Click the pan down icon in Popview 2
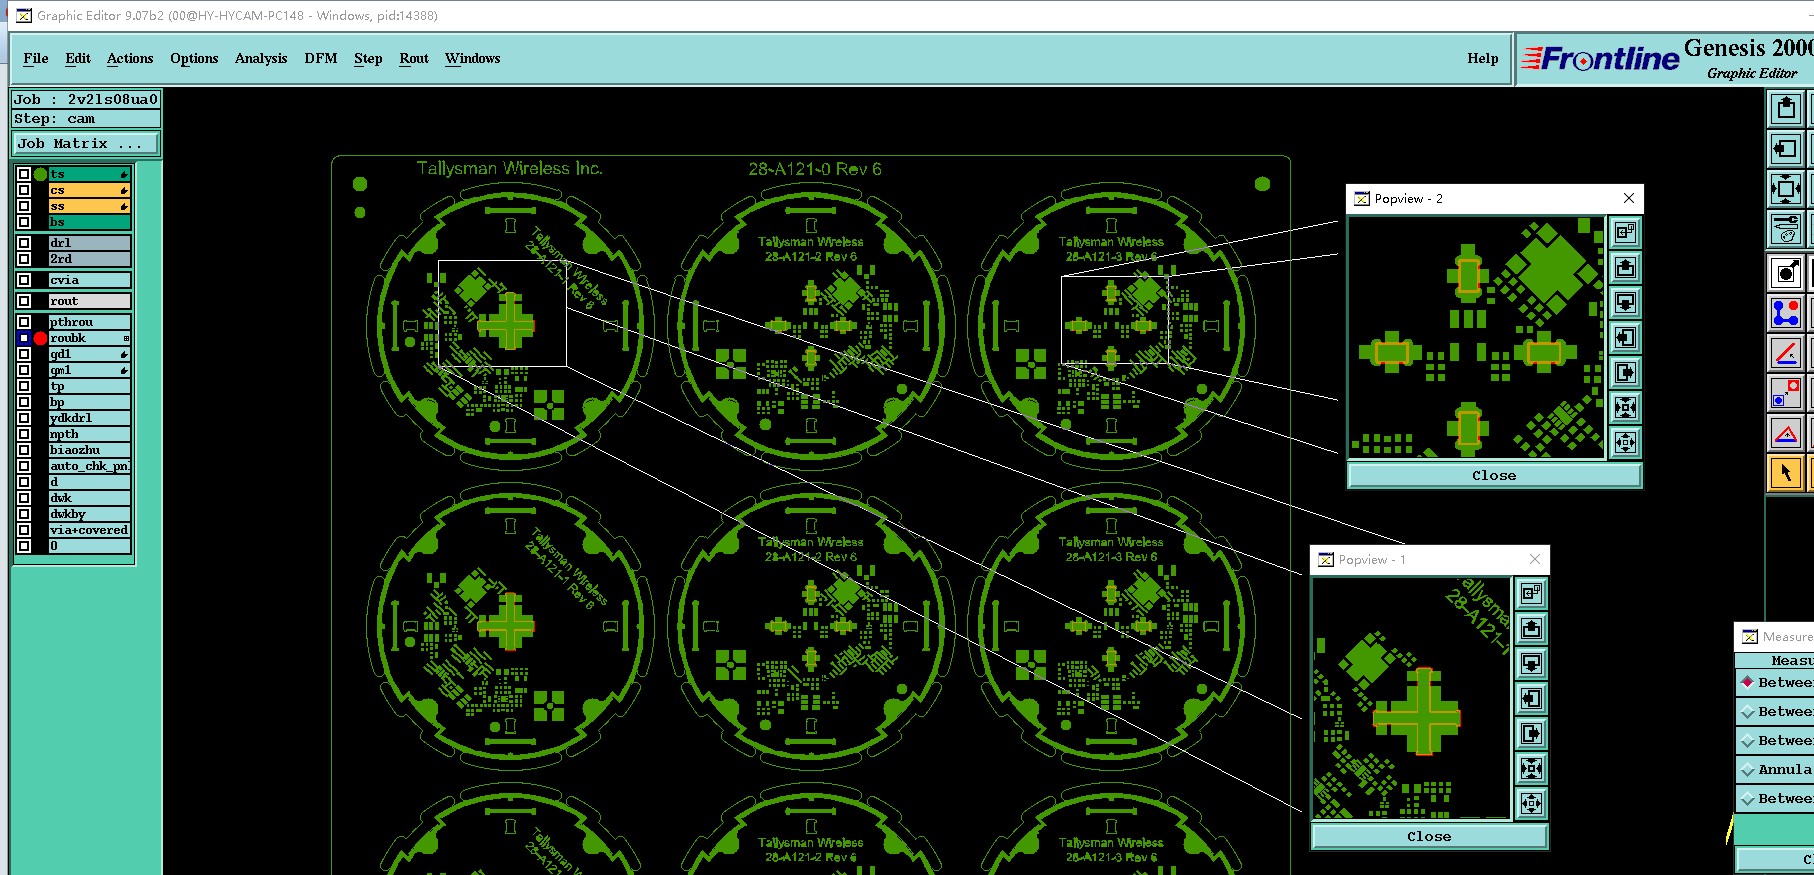The image size is (1814, 875). click(x=1625, y=303)
